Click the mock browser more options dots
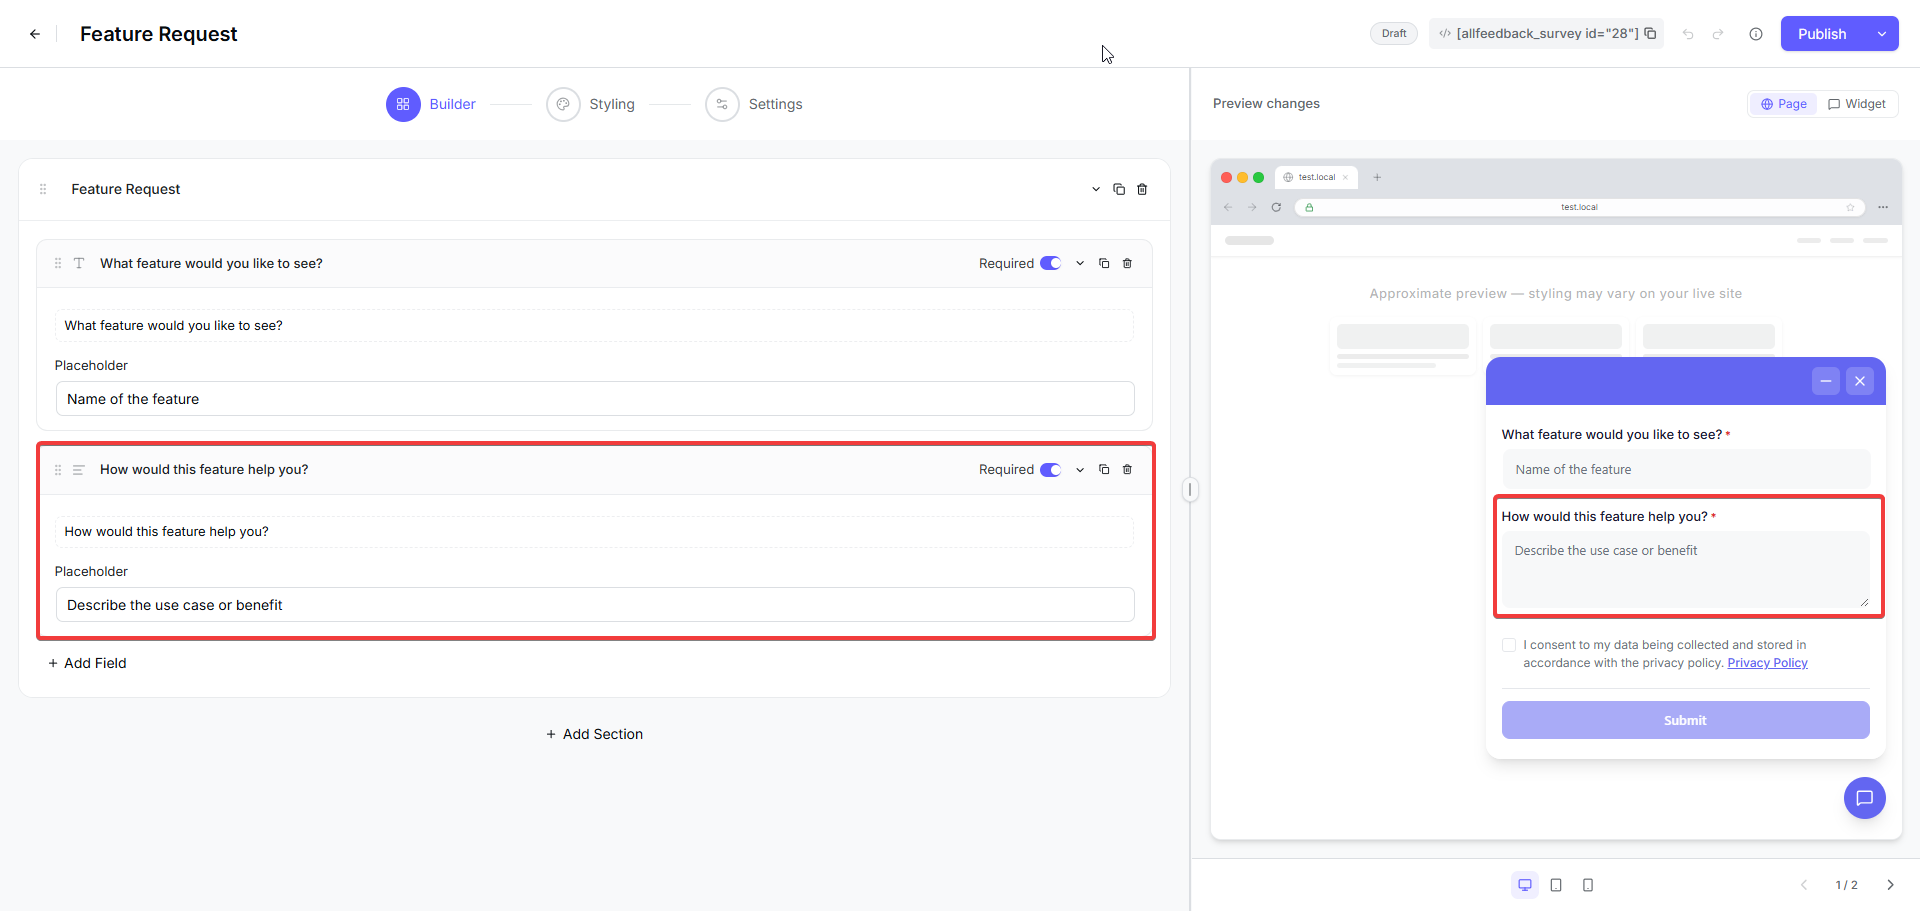This screenshot has width=1920, height=911. (1883, 207)
